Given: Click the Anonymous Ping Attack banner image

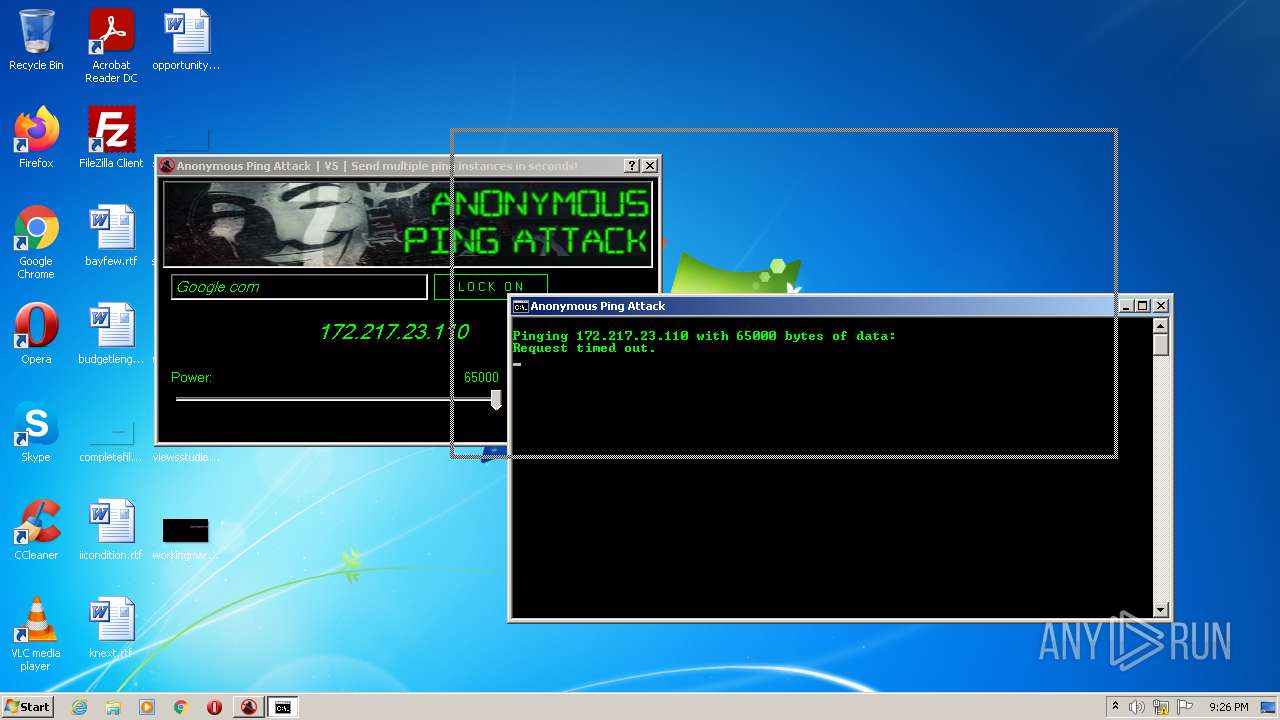Looking at the screenshot, I should tap(408, 224).
